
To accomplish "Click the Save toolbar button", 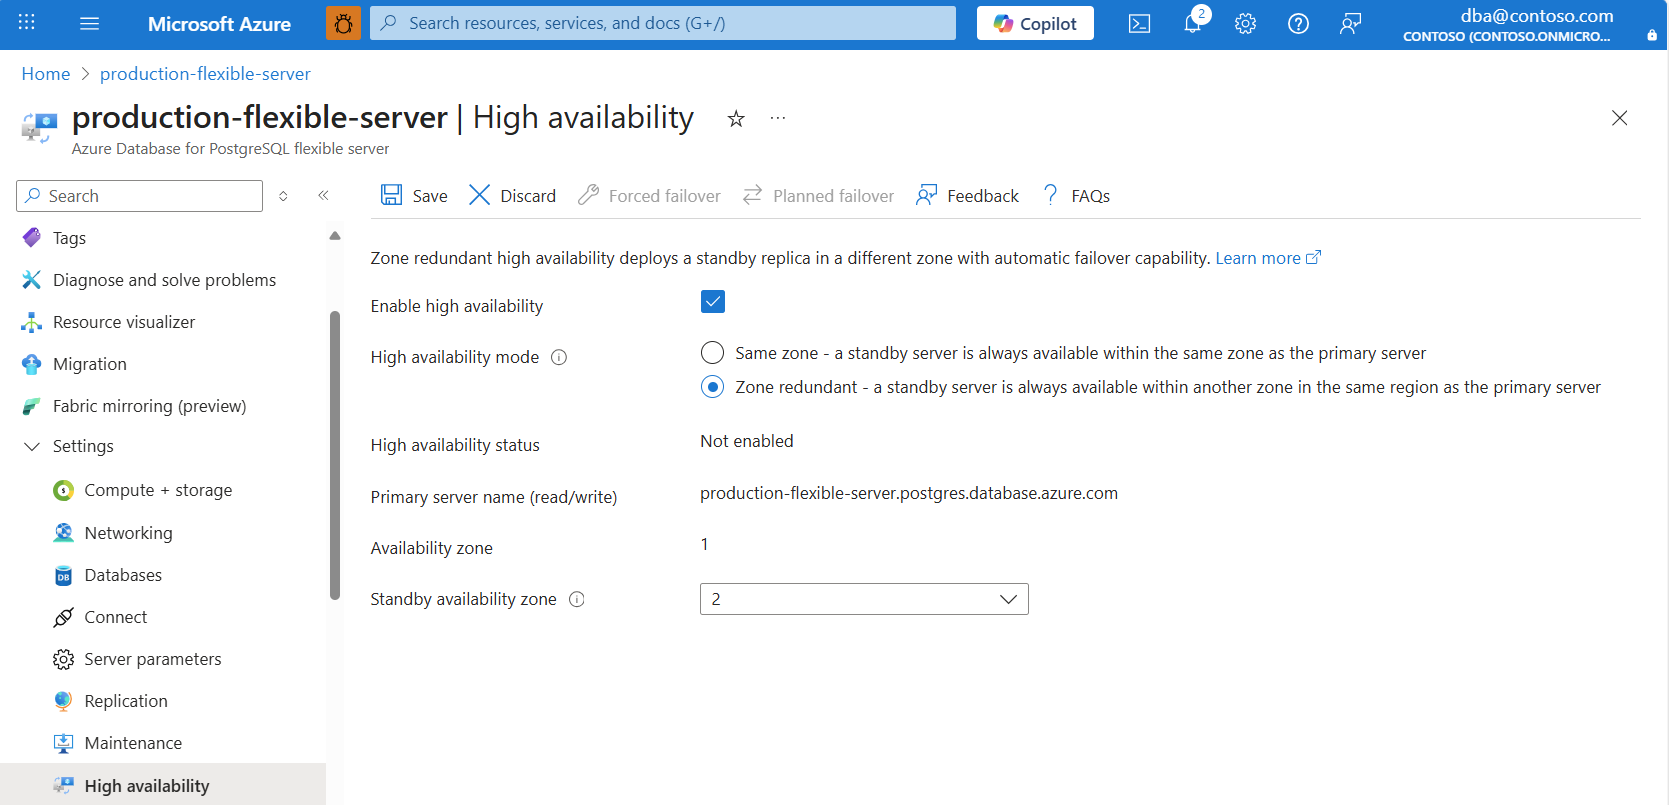I will [x=414, y=196].
